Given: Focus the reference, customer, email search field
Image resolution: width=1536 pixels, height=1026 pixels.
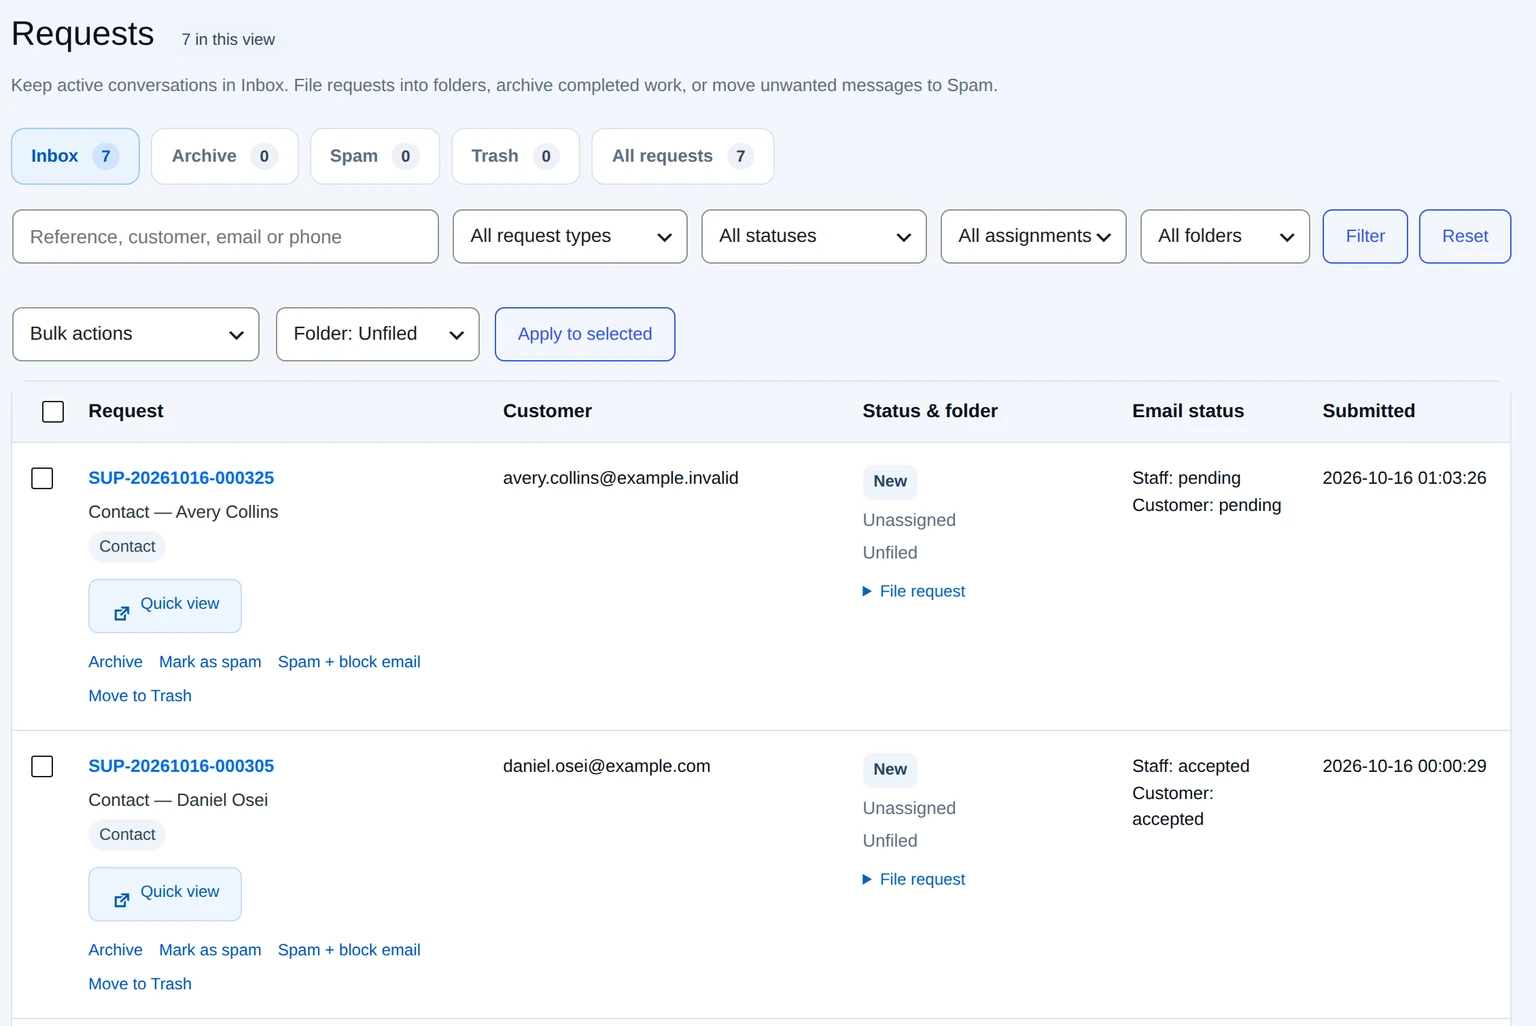Looking at the screenshot, I should point(225,236).
